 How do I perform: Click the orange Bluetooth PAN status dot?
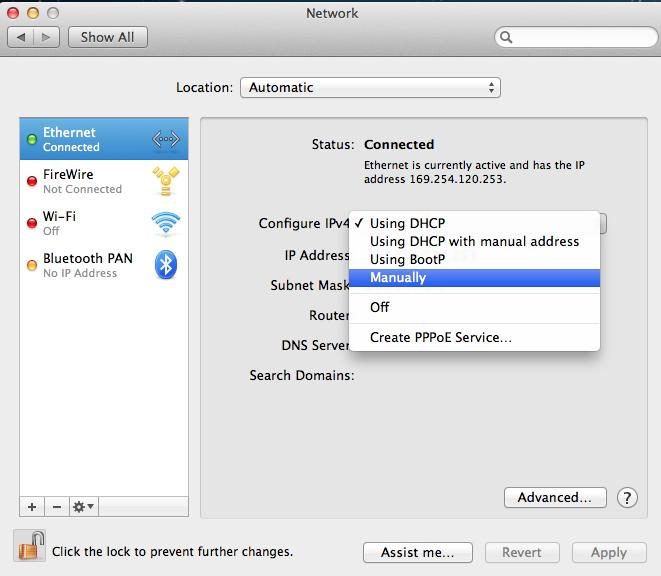pyautogui.click(x=32, y=265)
